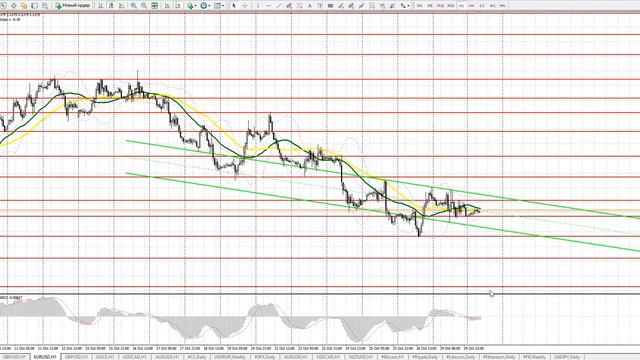Open the #FB,Weekly chart tab
The width and height of the screenshot is (640, 360).
[x=534, y=357]
